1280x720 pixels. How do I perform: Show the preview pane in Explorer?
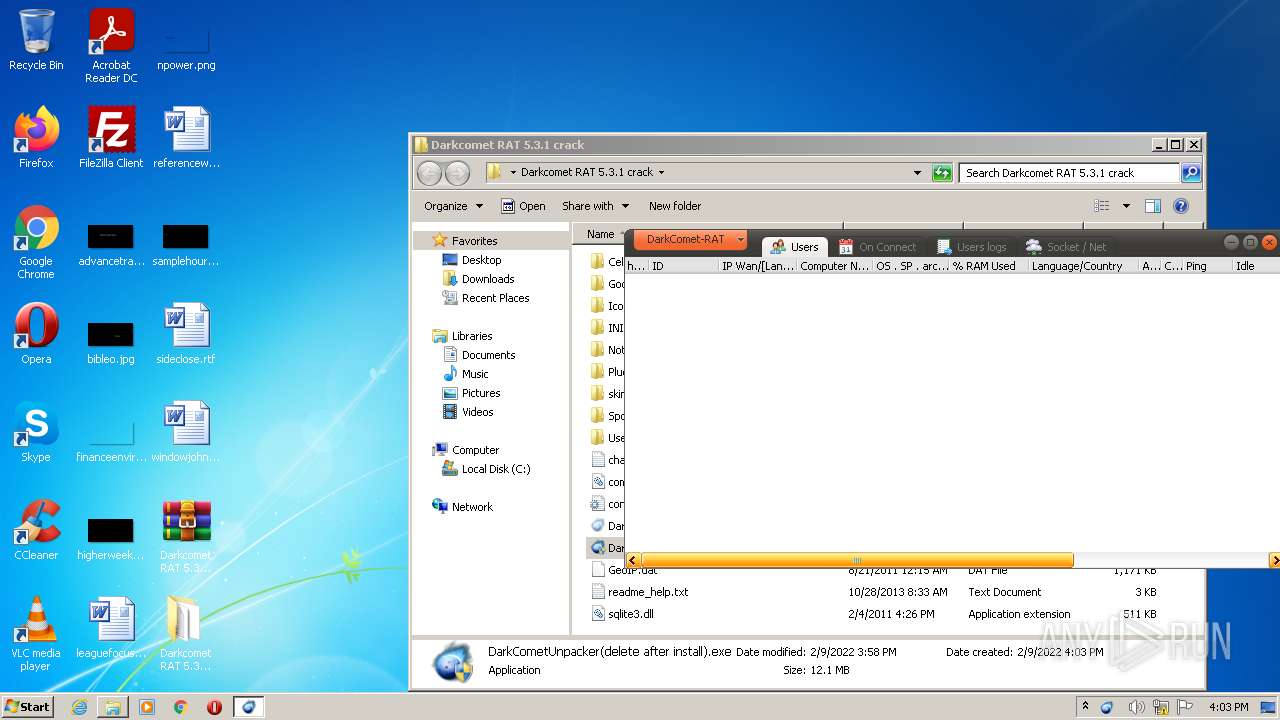click(x=1152, y=206)
